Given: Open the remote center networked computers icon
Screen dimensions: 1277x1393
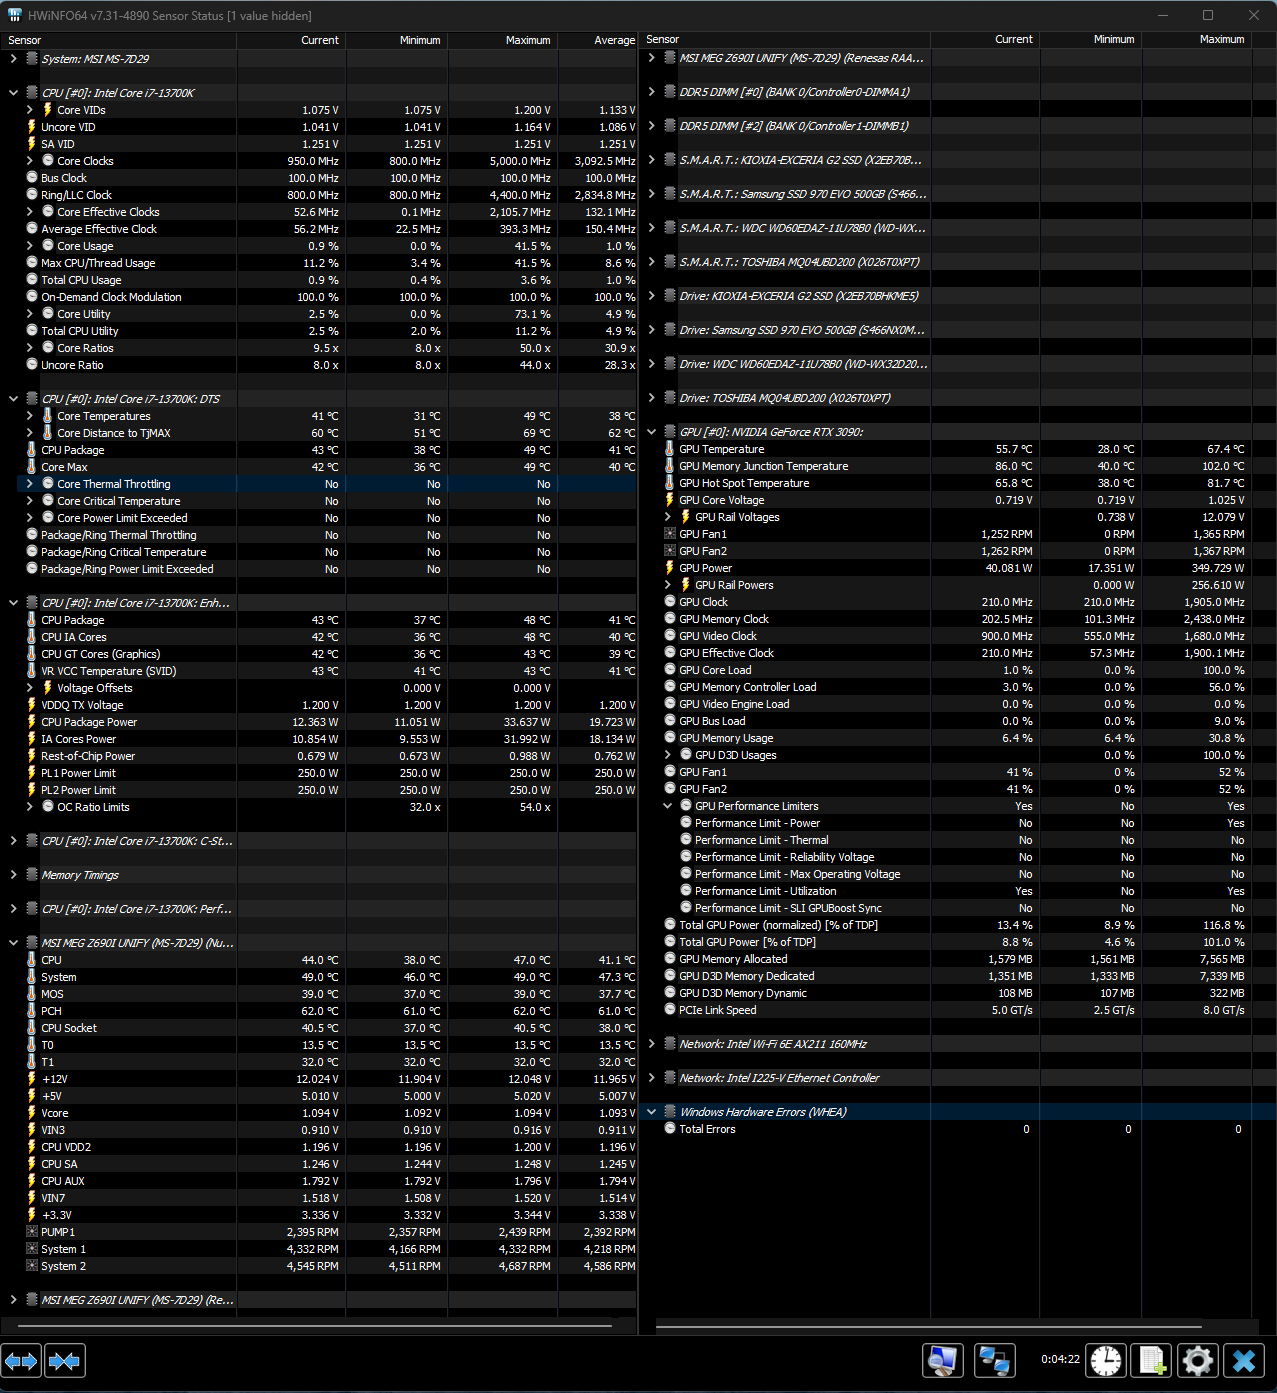Looking at the screenshot, I should click(x=994, y=1361).
